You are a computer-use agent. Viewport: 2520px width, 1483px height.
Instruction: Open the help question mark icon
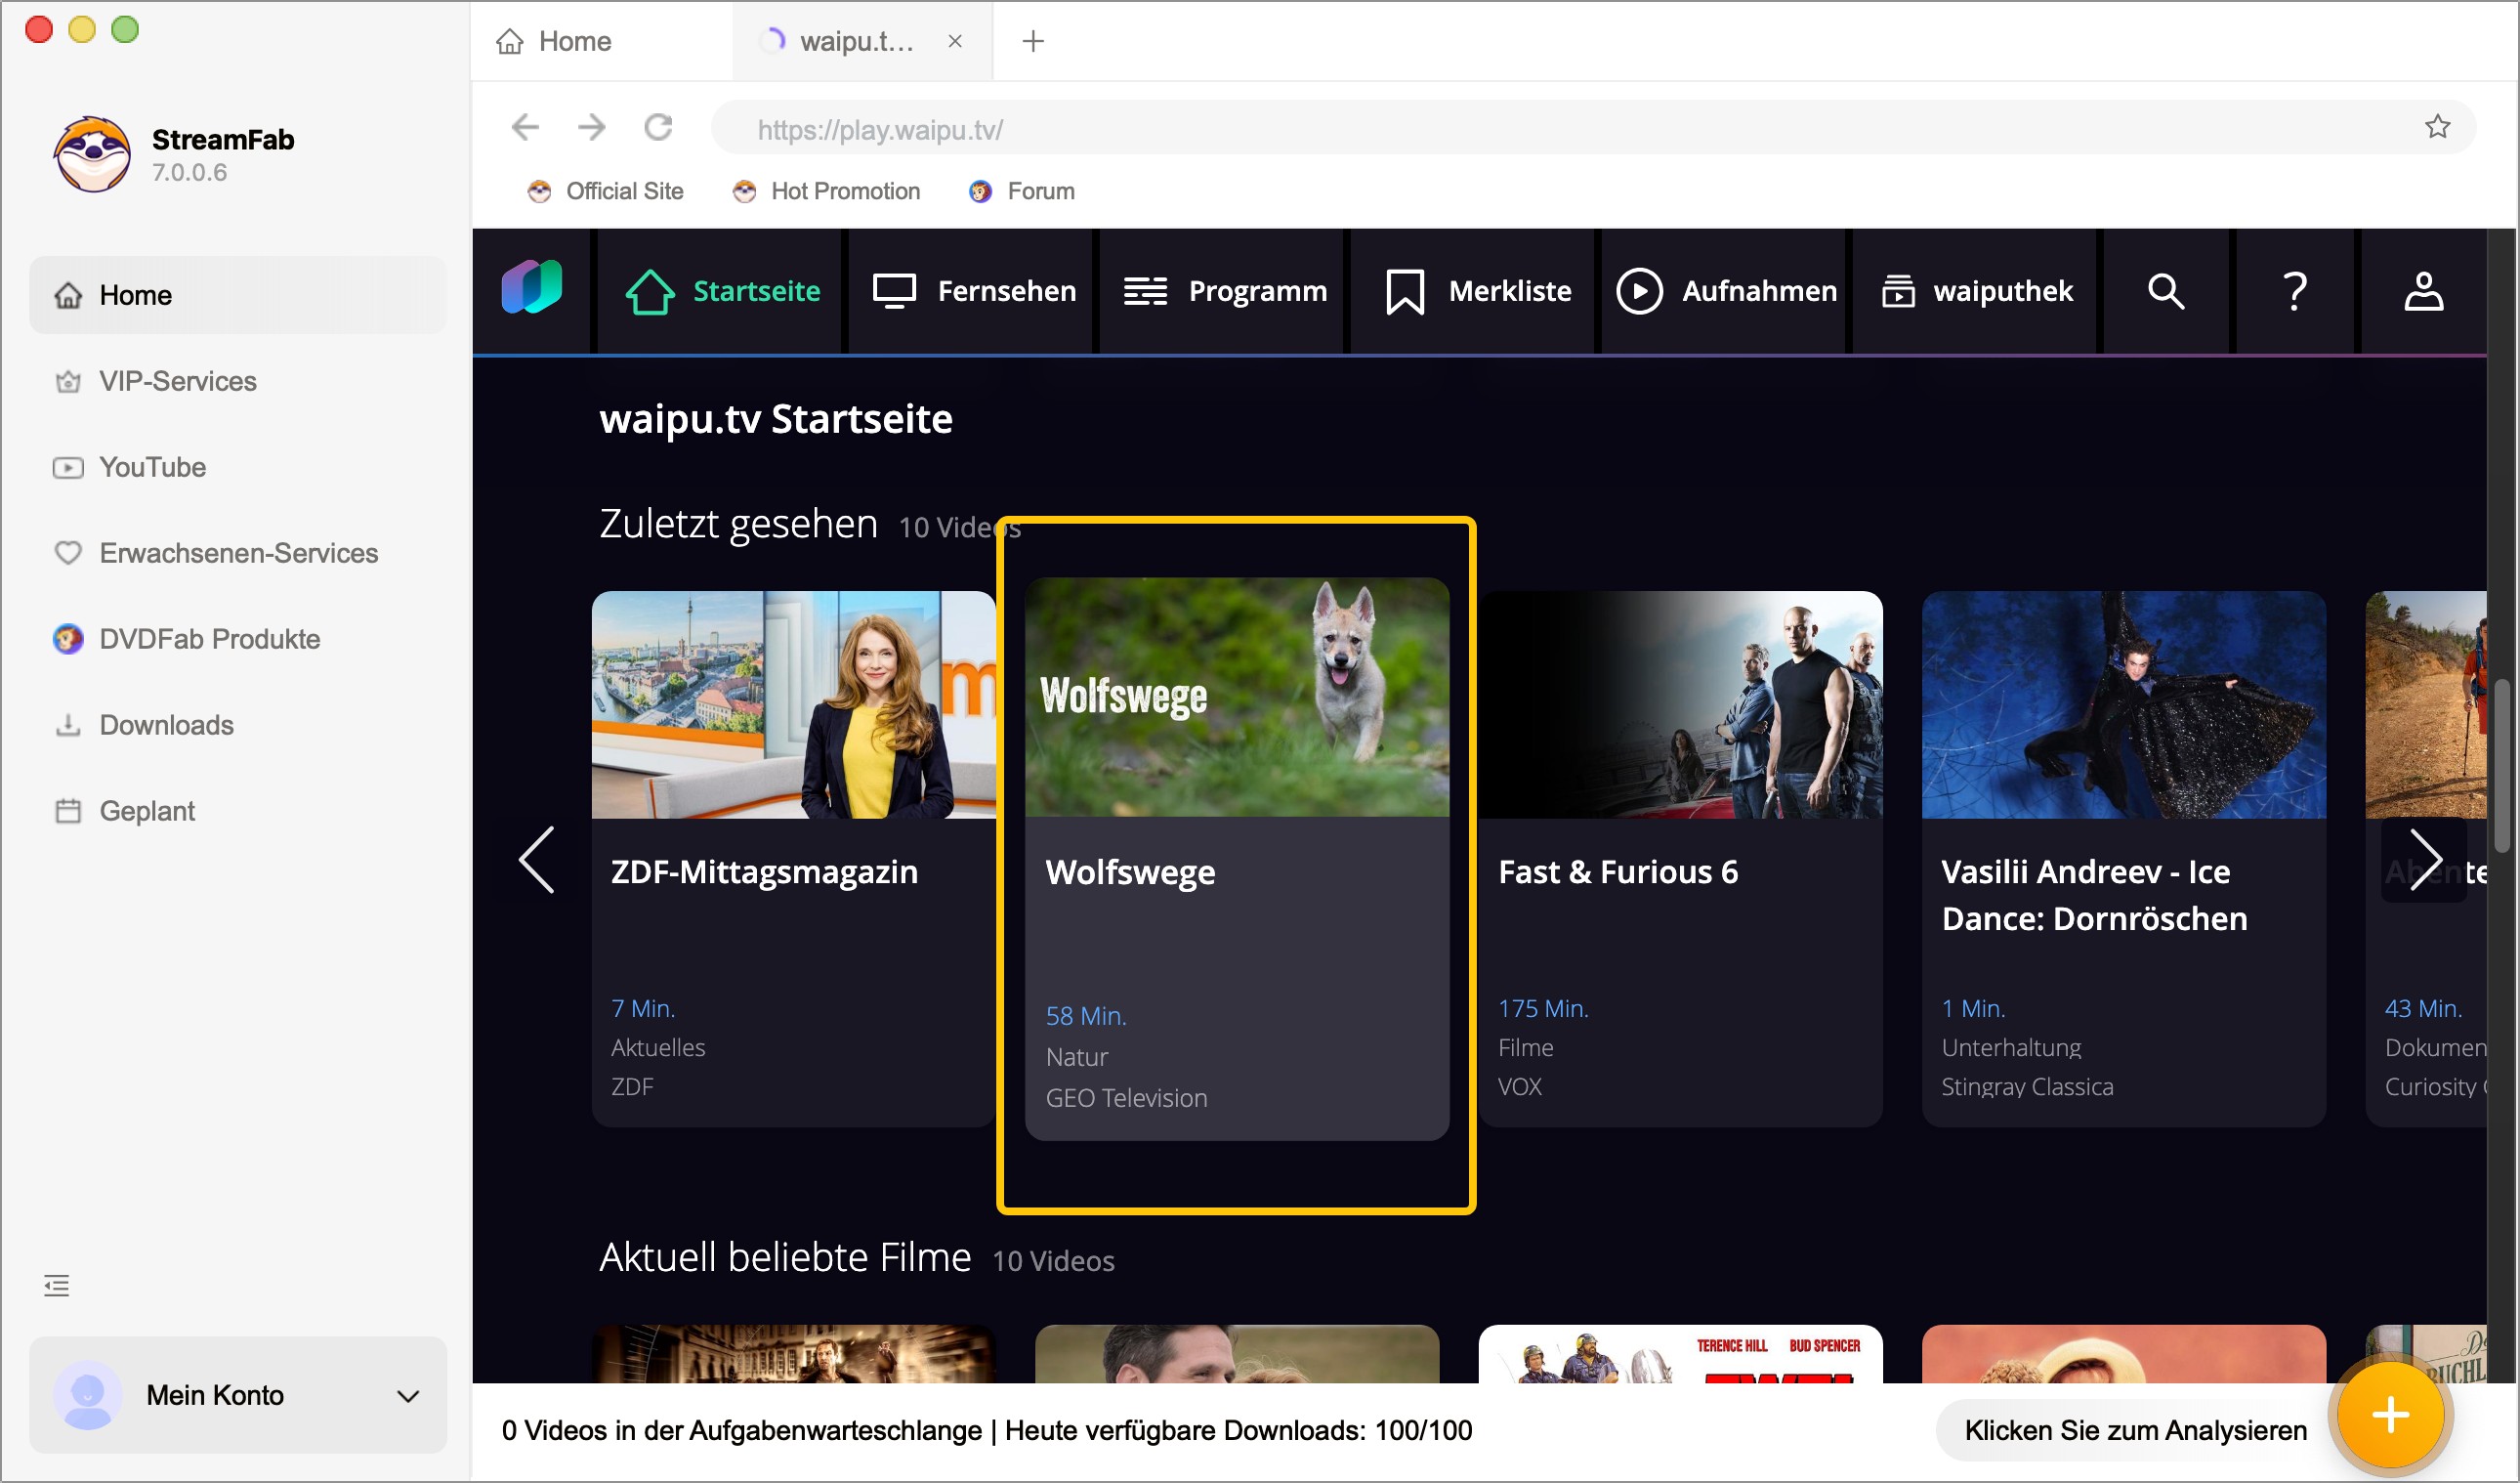(2295, 291)
